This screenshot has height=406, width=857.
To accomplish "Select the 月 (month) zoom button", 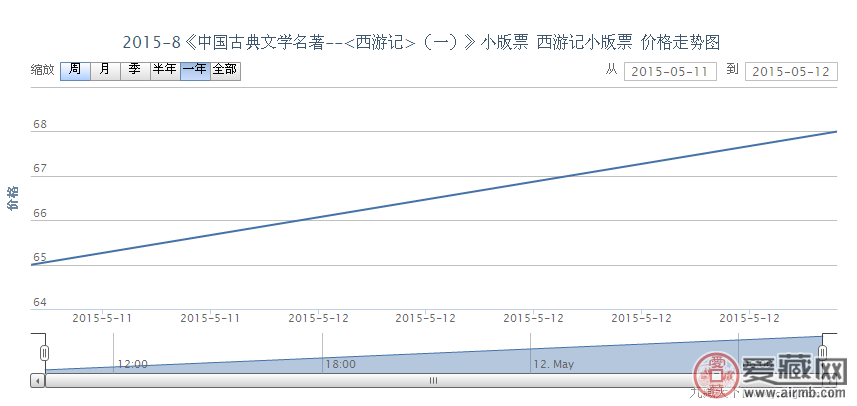I will click(x=105, y=71).
